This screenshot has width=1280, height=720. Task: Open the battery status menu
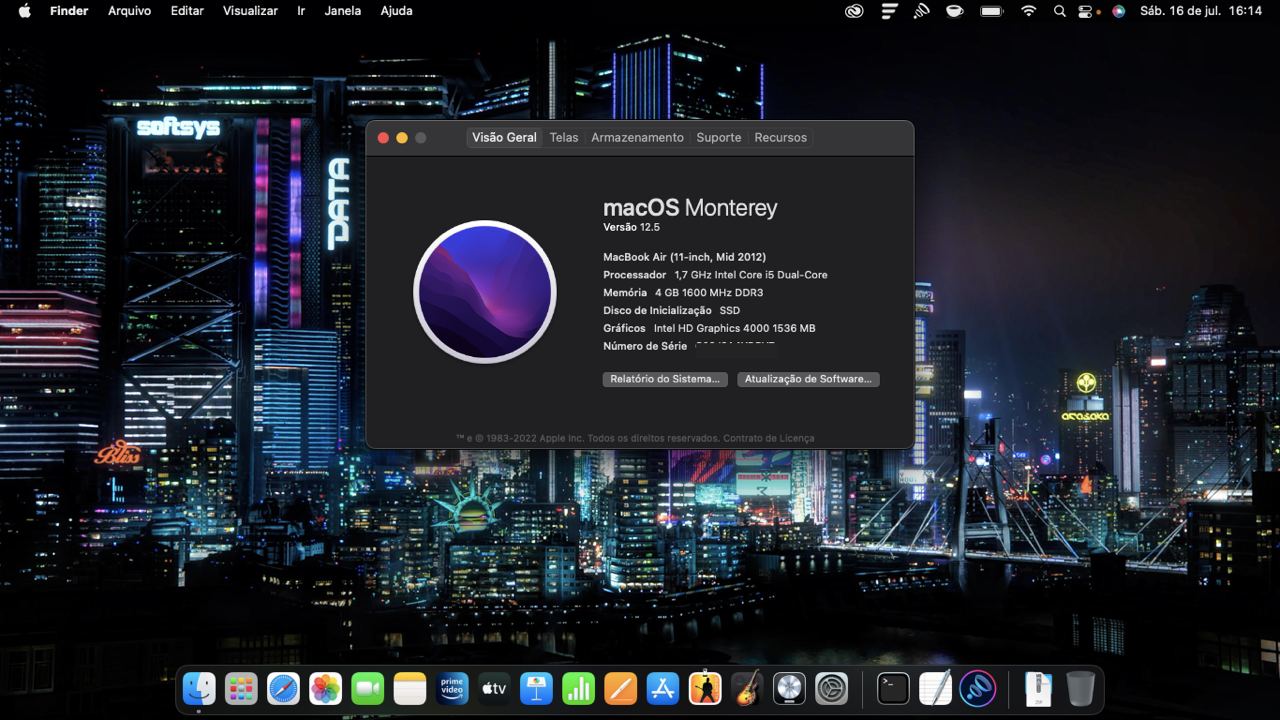[991, 11]
